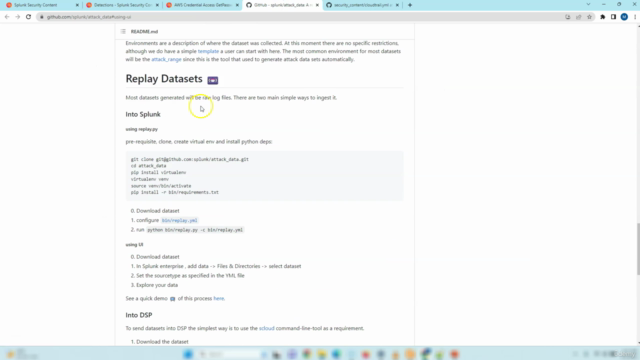The height and width of the screenshot is (360, 640).
Task: Open the template link
Action: [x=208, y=51]
